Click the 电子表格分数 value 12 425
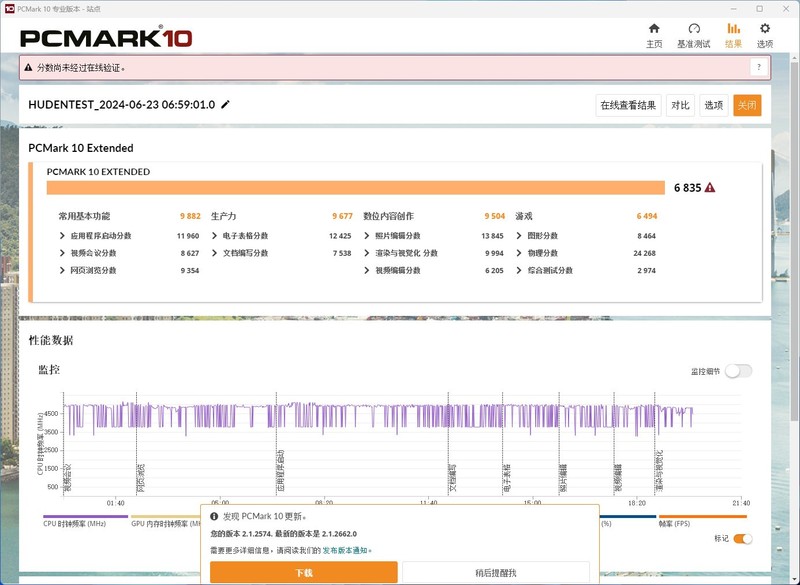The image size is (800, 585). click(x=340, y=236)
